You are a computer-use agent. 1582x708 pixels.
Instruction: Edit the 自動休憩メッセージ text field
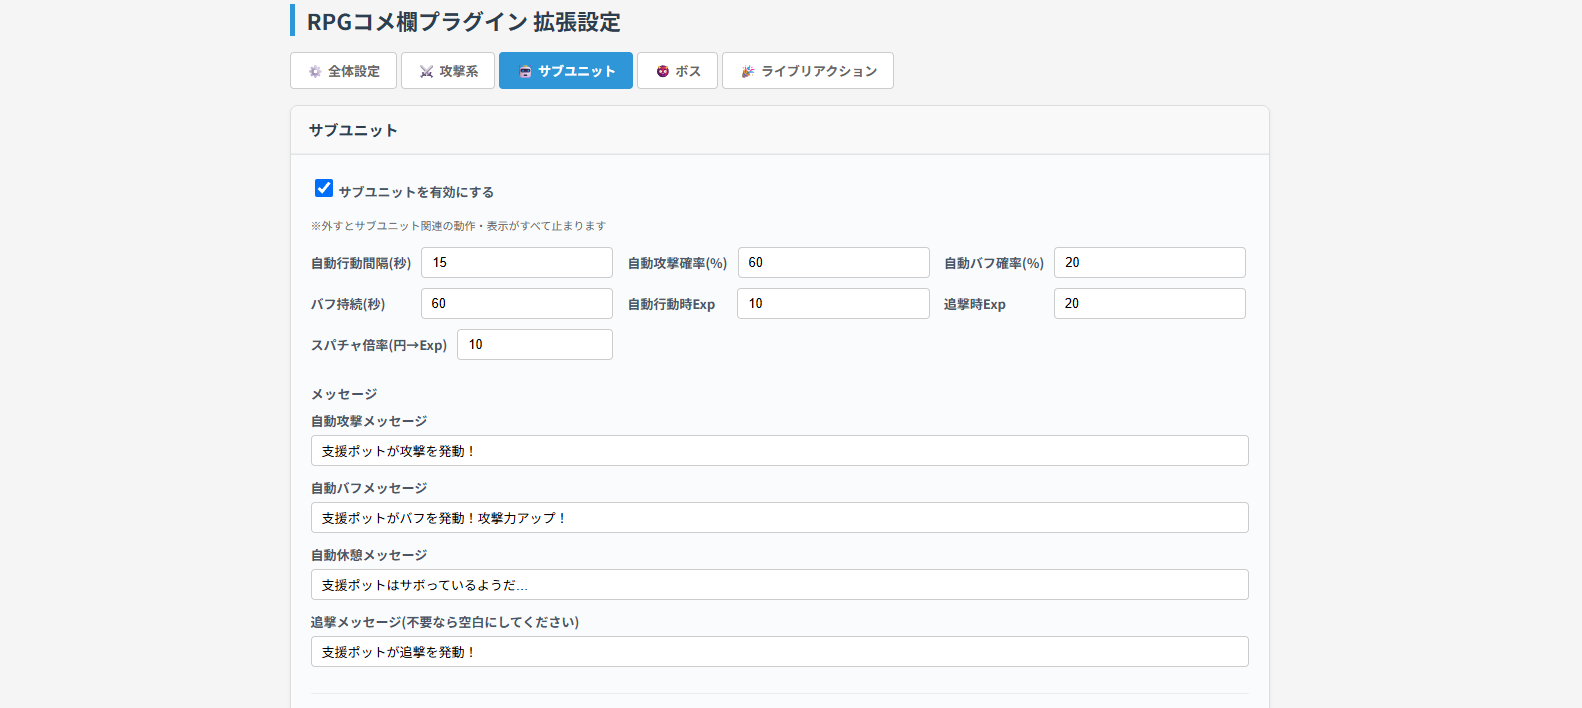coord(780,585)
